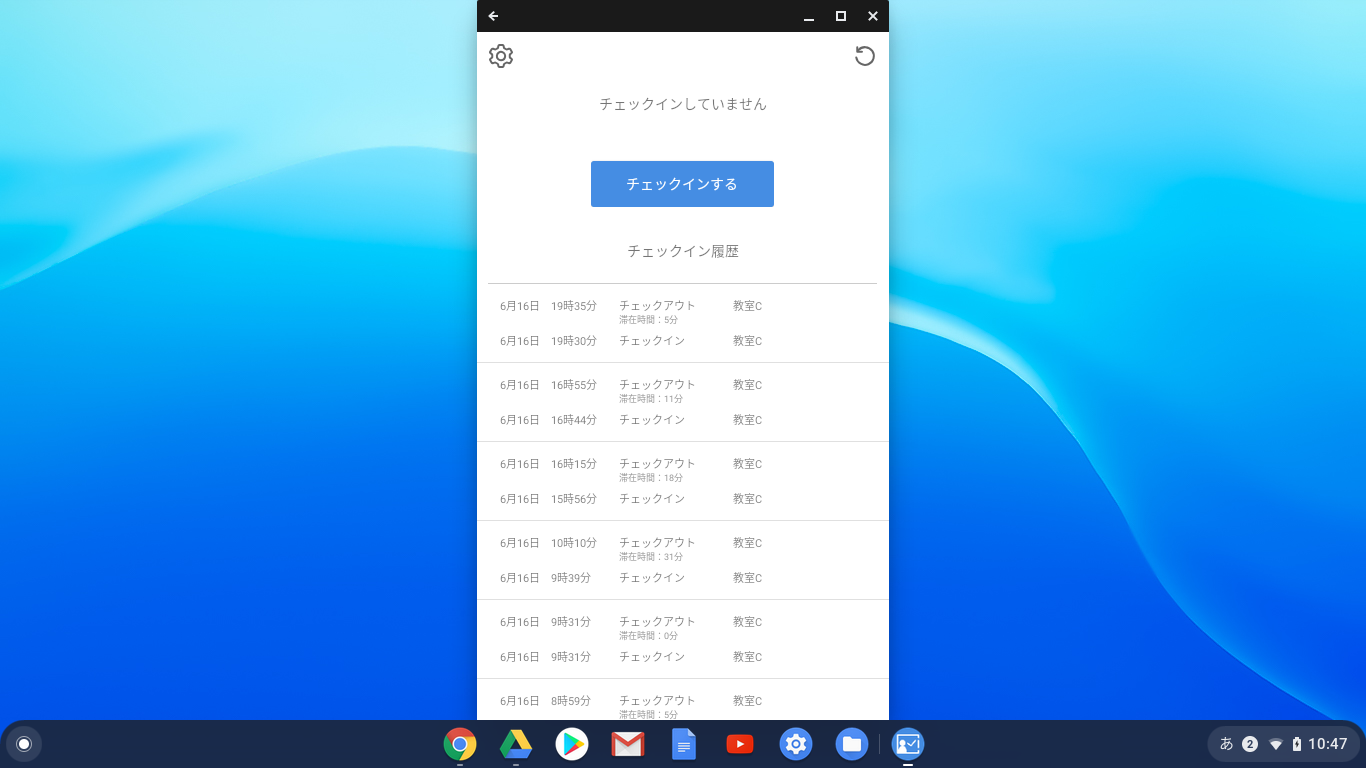Launch Play Store from the shelf
Screen dimensions: 1366x768
(x=572, y=744)
